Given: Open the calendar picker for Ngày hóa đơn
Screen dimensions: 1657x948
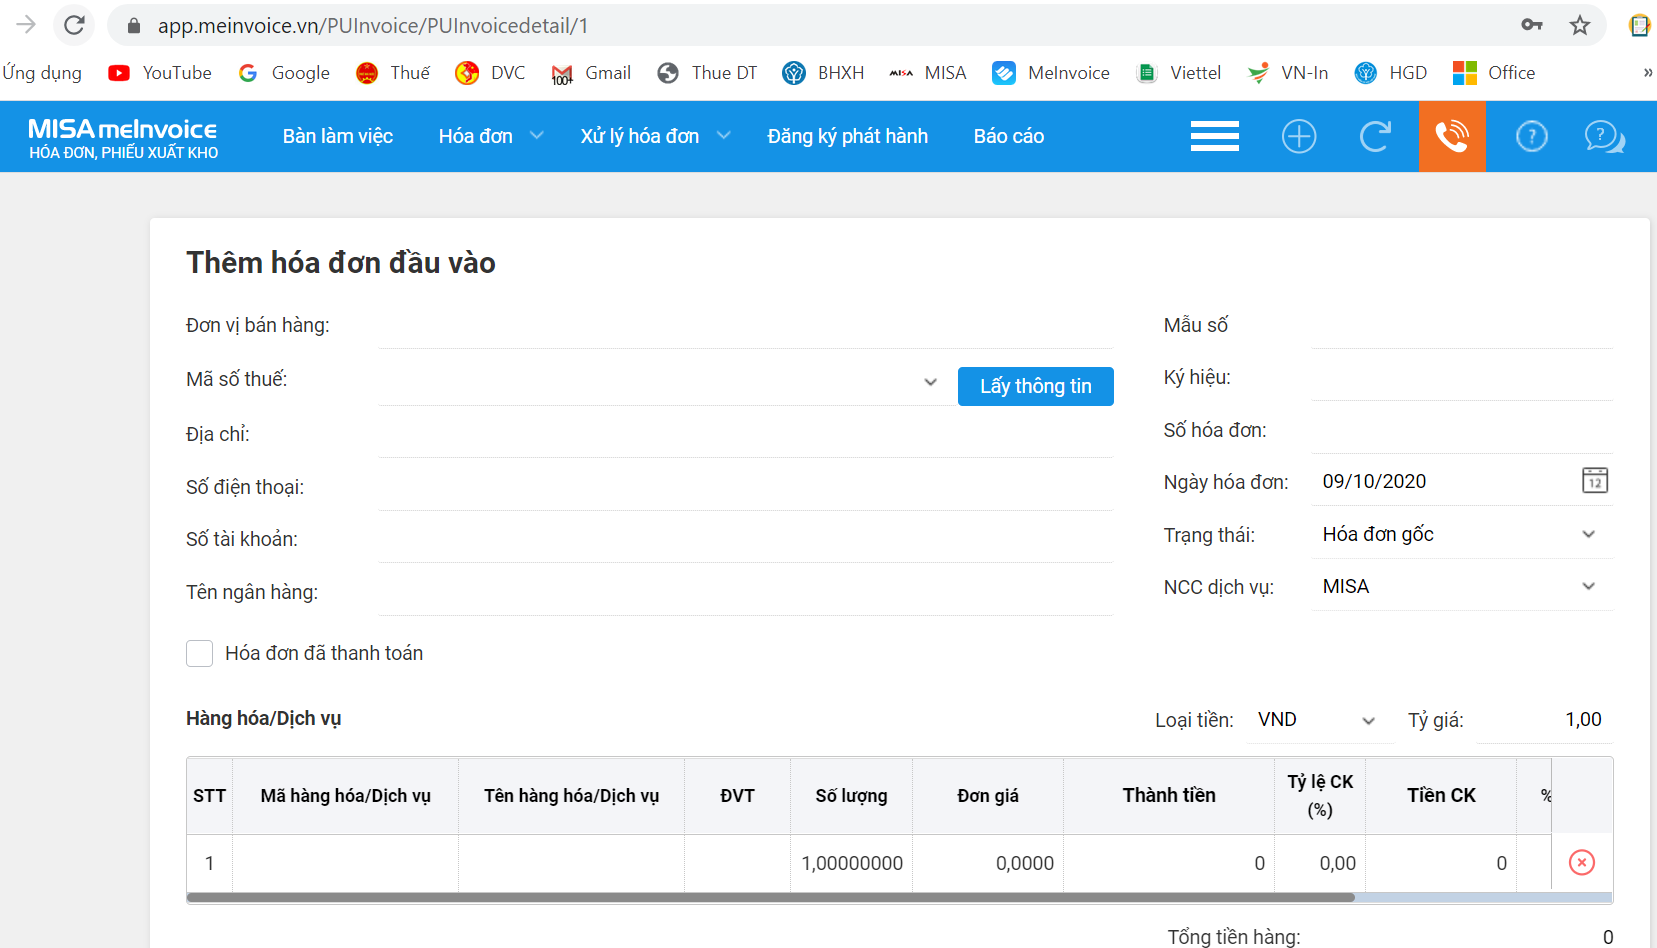Looking at the screenshot, I should click(1594, 481).
